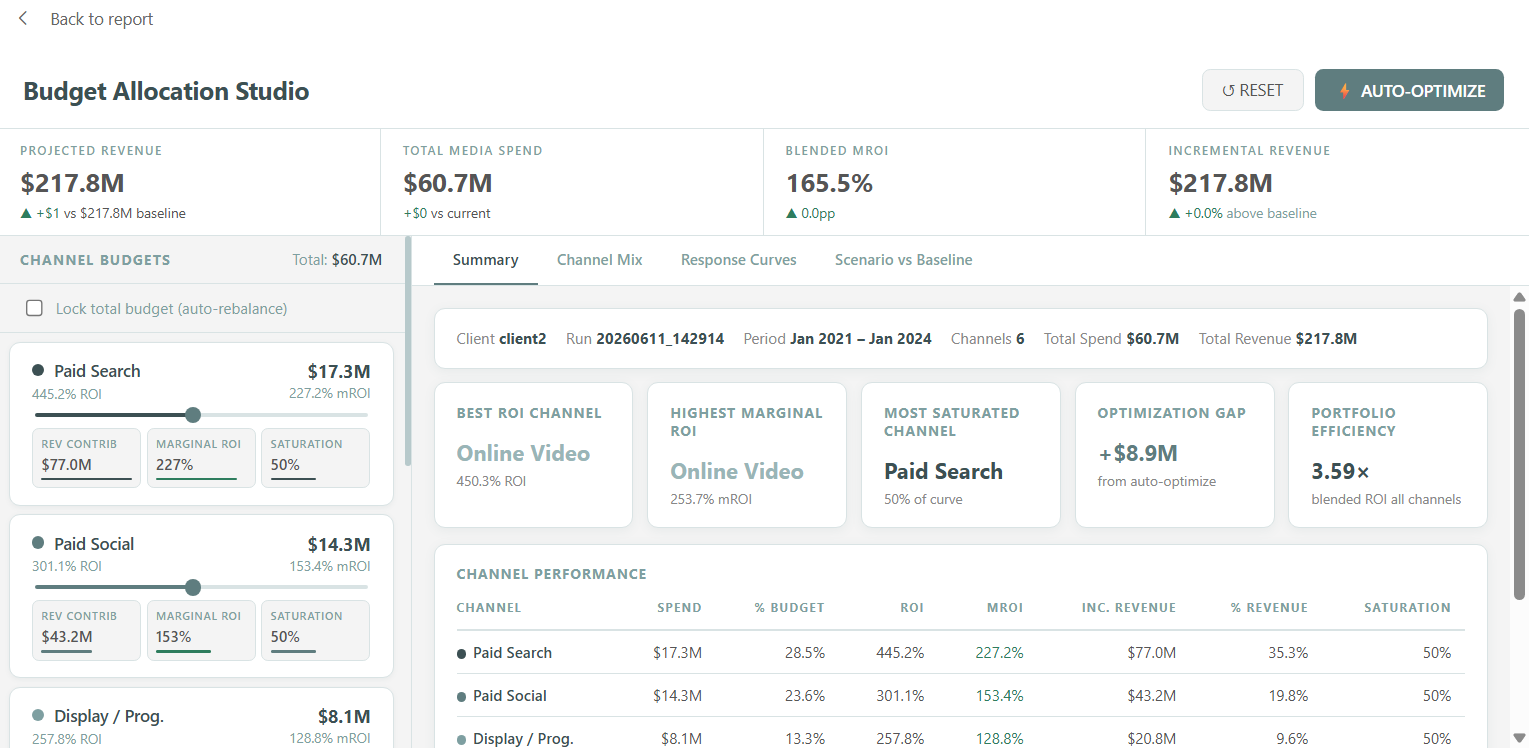1532x748 pixels.
Task: Click the ROI column header
Action: pyautogui.click(x=911, y=608)
